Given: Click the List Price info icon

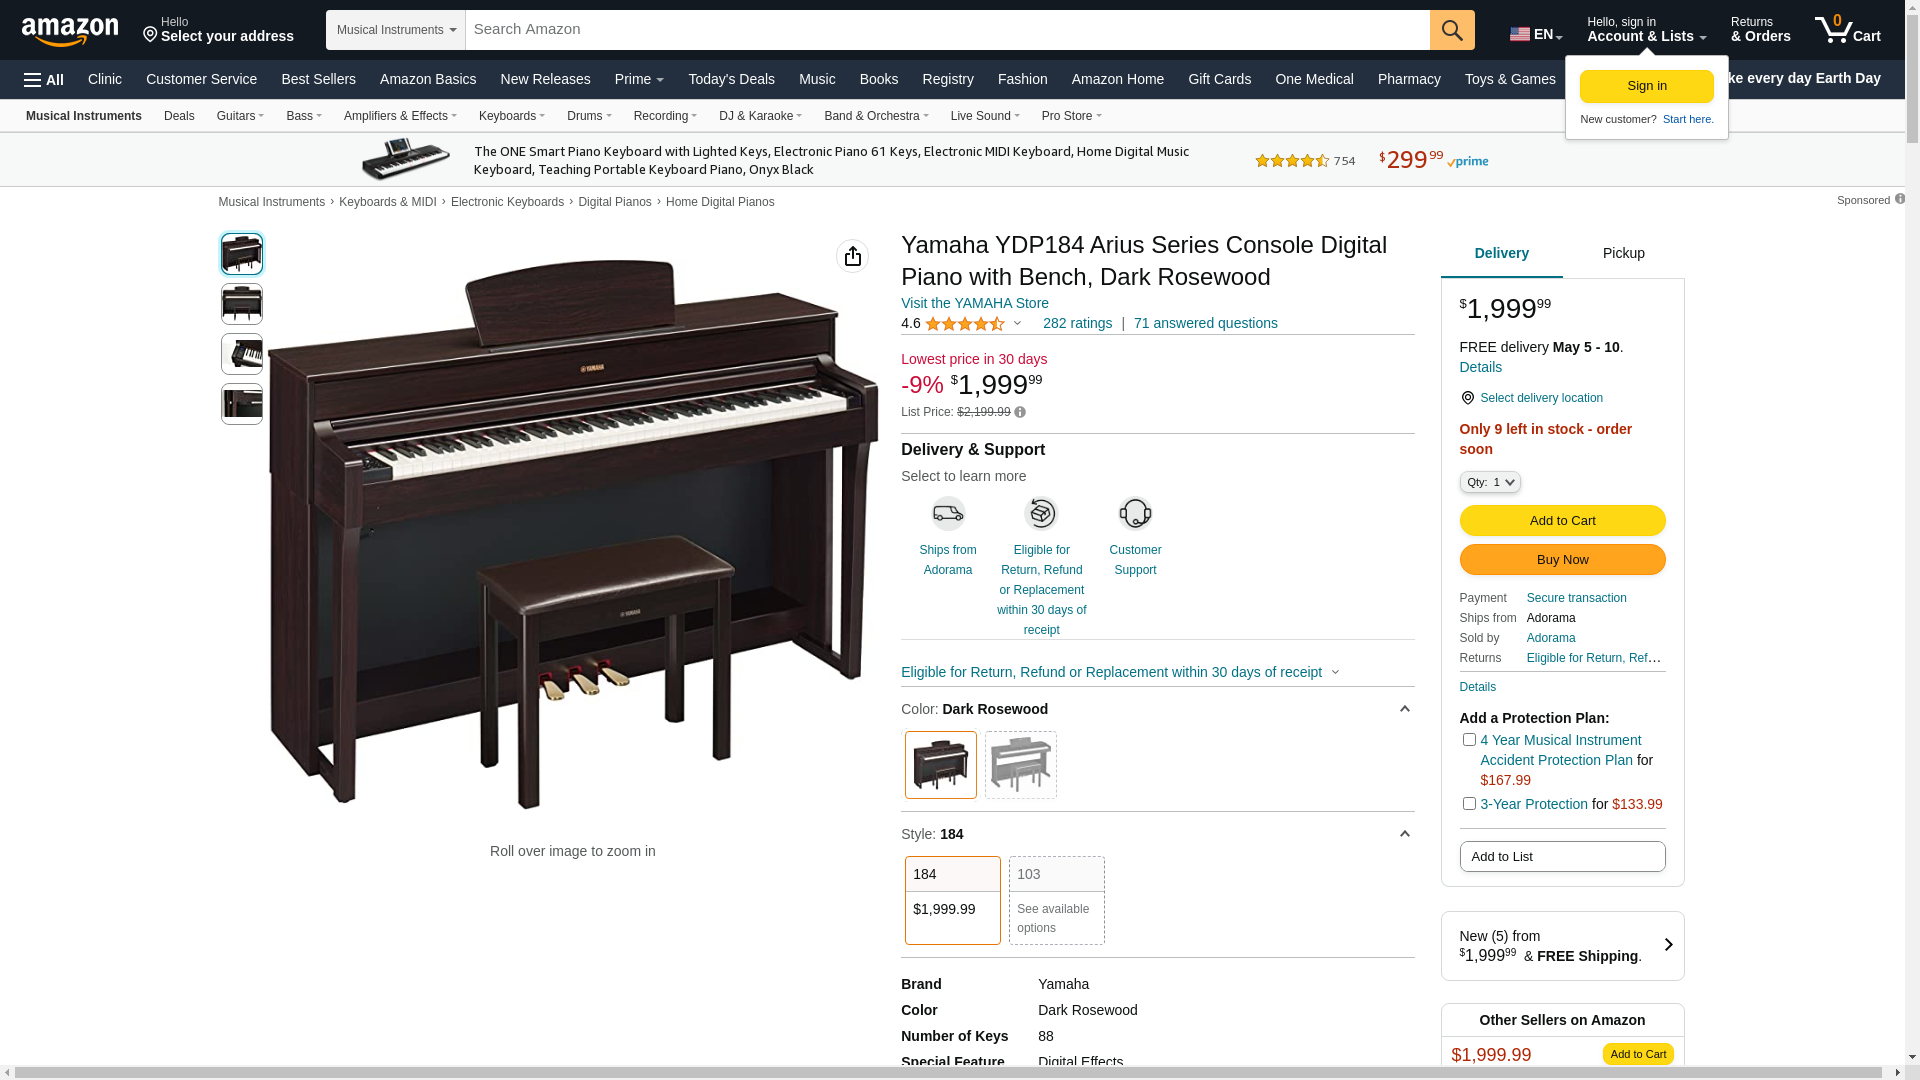Looking at the screenshot, I should click(1020, 412).
